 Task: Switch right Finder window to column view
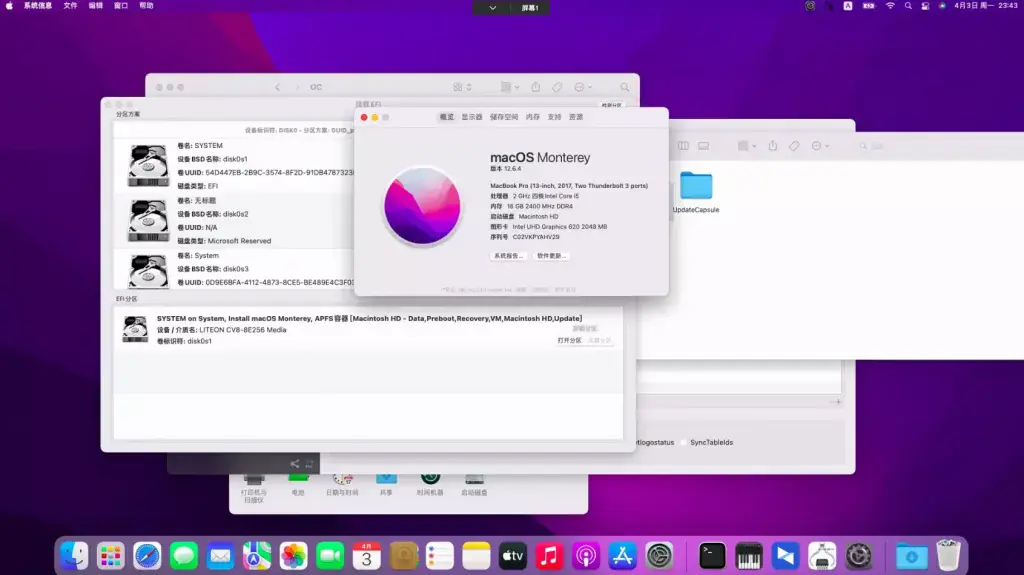tap(683, 146)
